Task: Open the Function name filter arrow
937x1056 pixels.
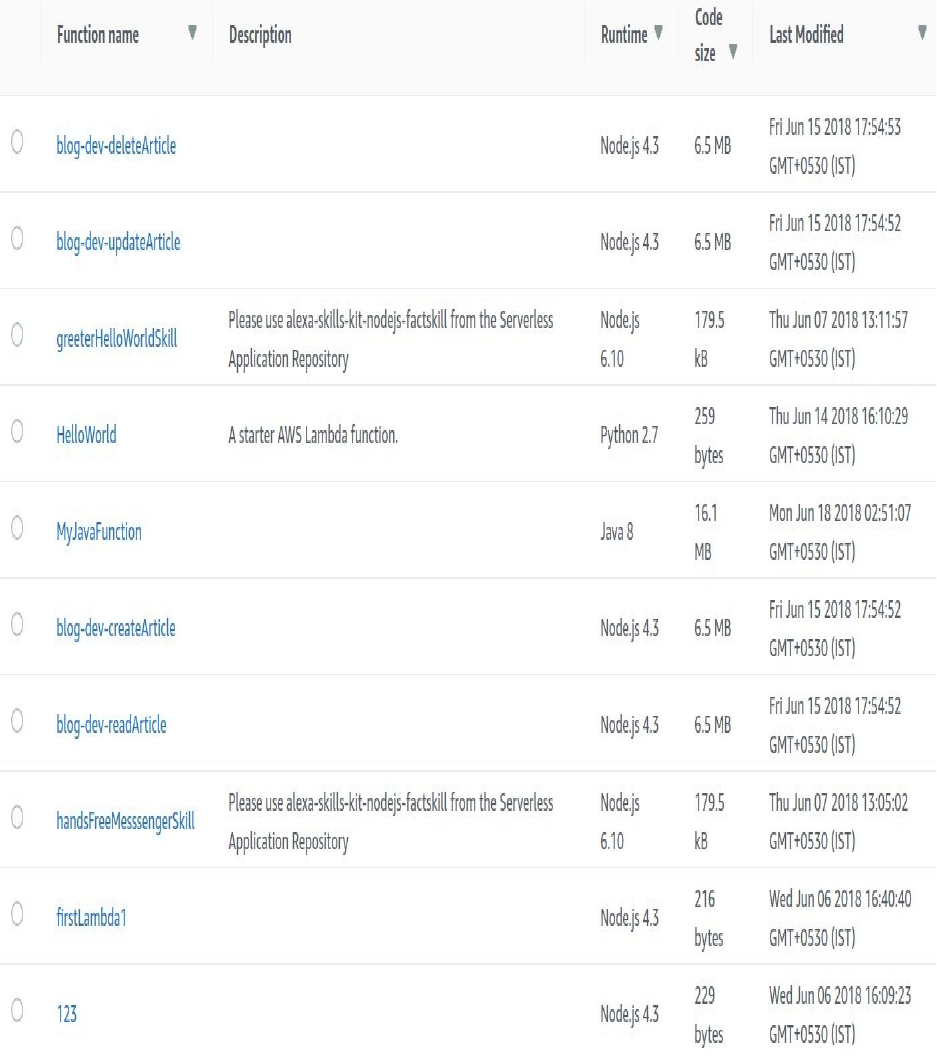Action: [192, 33]
